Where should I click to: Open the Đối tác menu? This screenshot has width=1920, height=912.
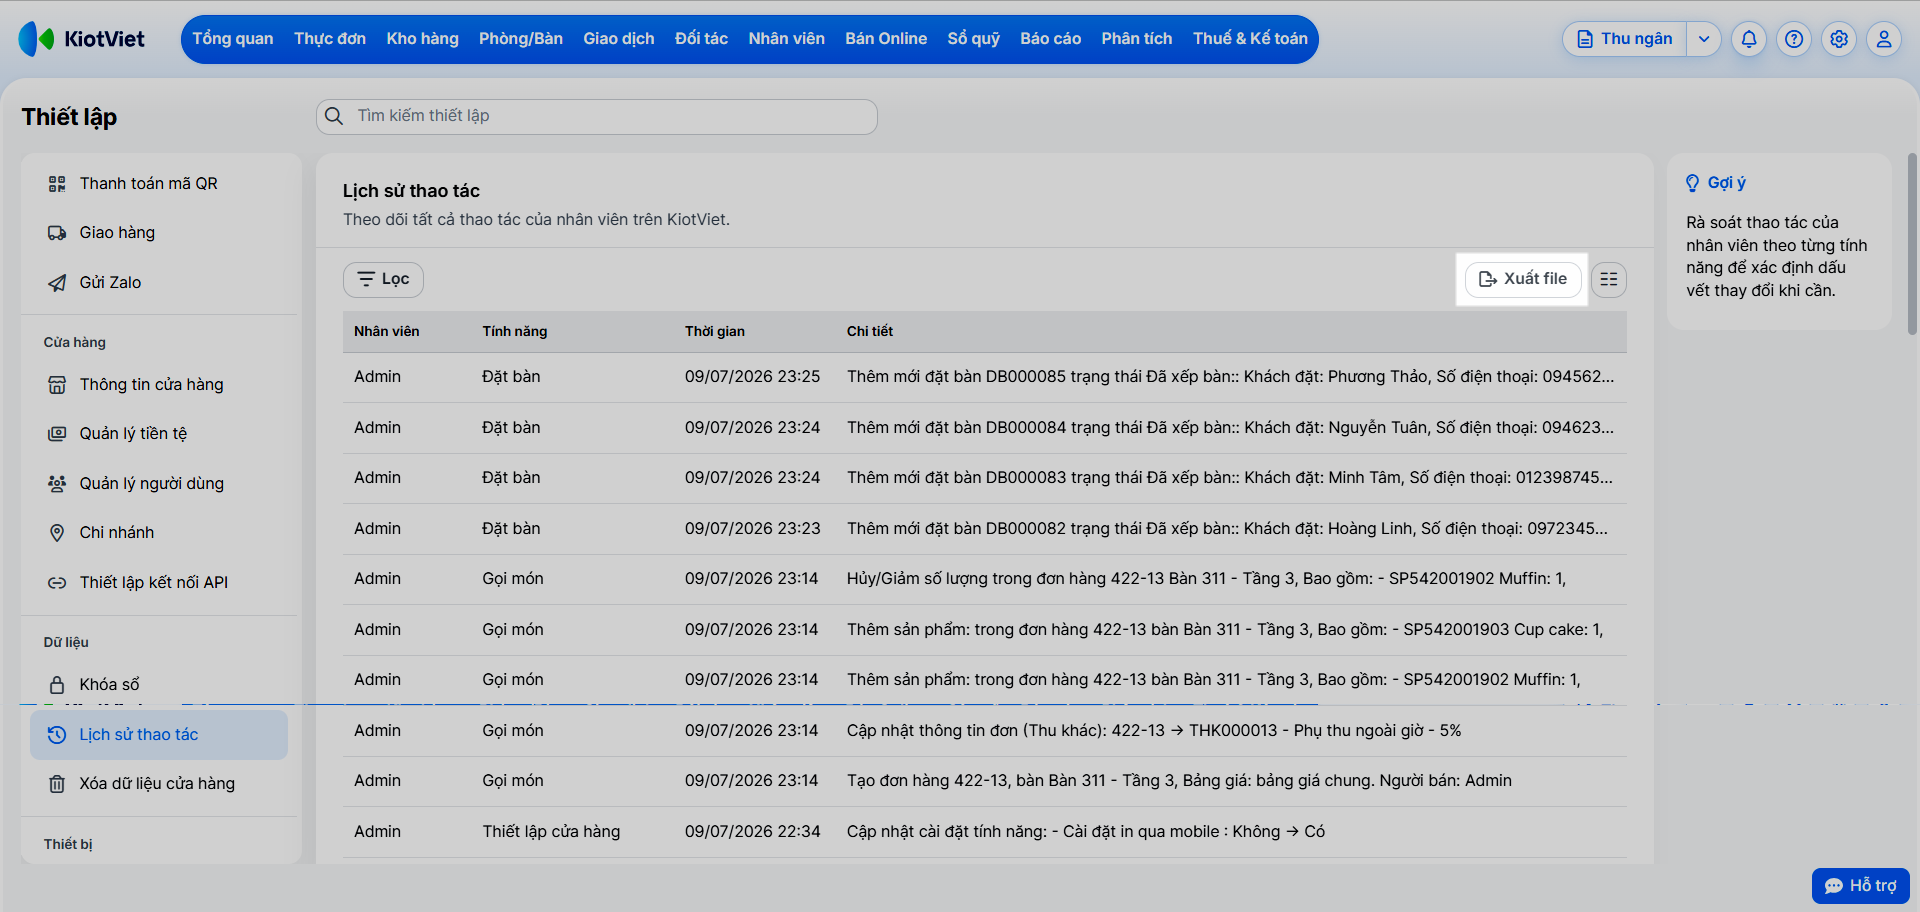701,39
